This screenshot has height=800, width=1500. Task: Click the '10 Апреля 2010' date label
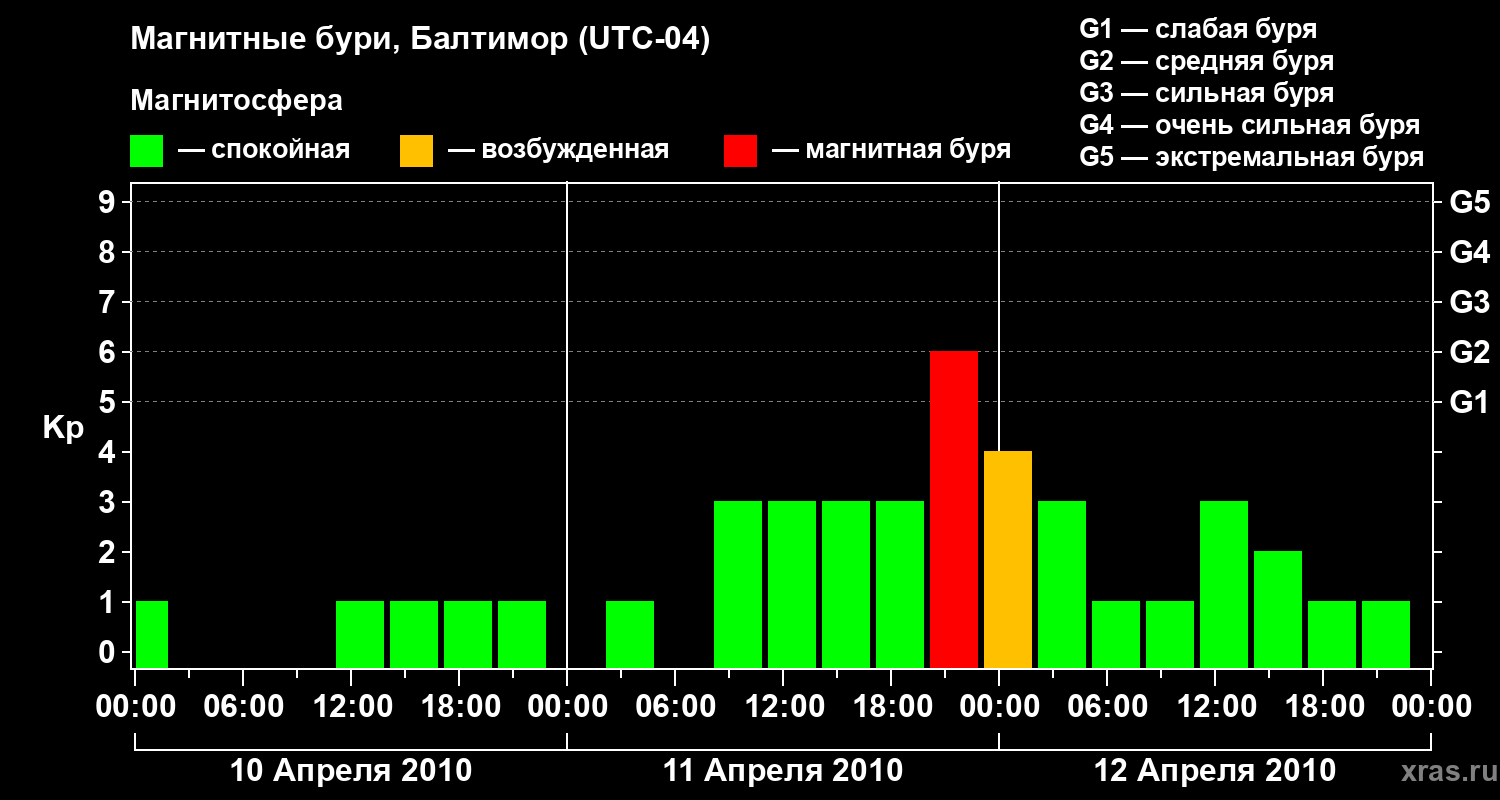[x=351, y=771]
